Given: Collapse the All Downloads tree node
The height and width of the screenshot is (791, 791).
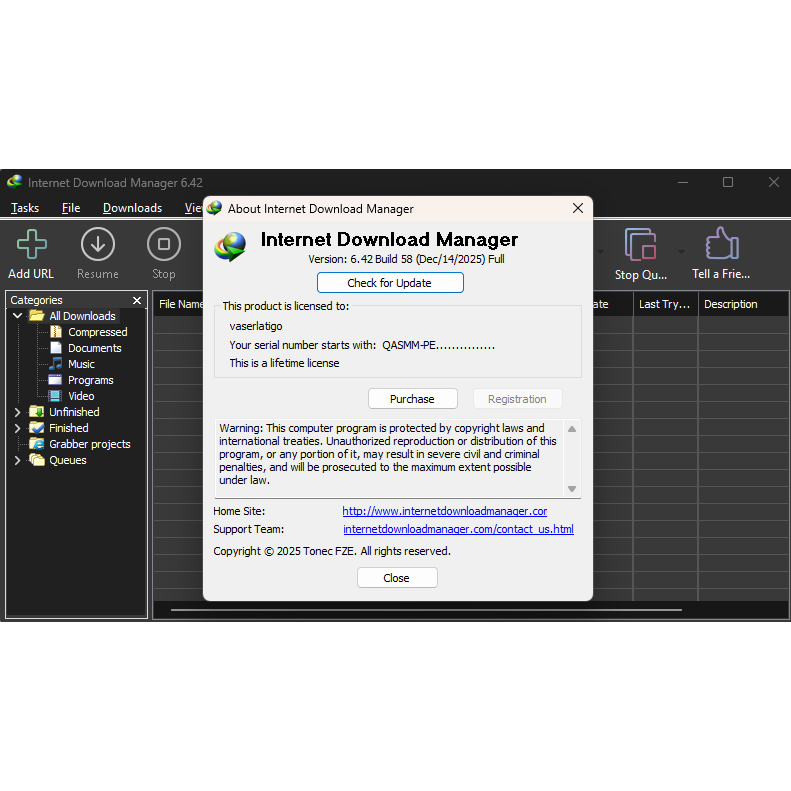Looking at the screenshot, I should pos(17,316).
